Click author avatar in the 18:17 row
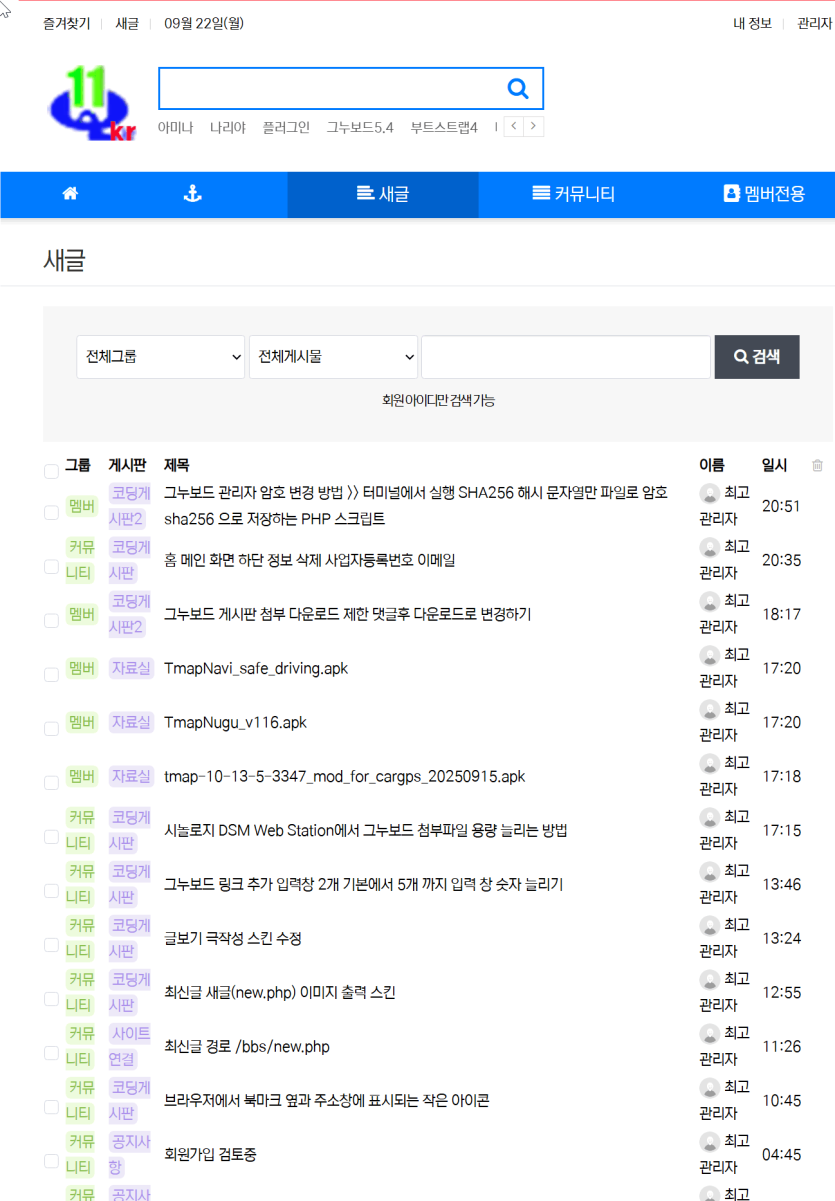The height and width of the screenshot is (1201, 835). (x=709, y=601)
